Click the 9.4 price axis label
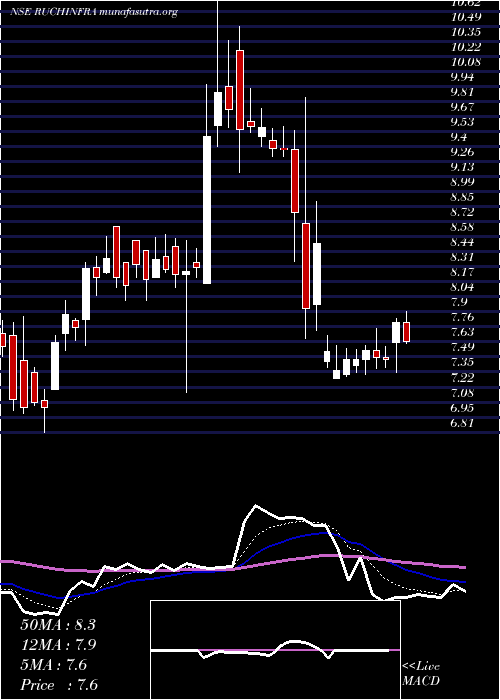Screen dimensions: 500x700 coord(459,137)
